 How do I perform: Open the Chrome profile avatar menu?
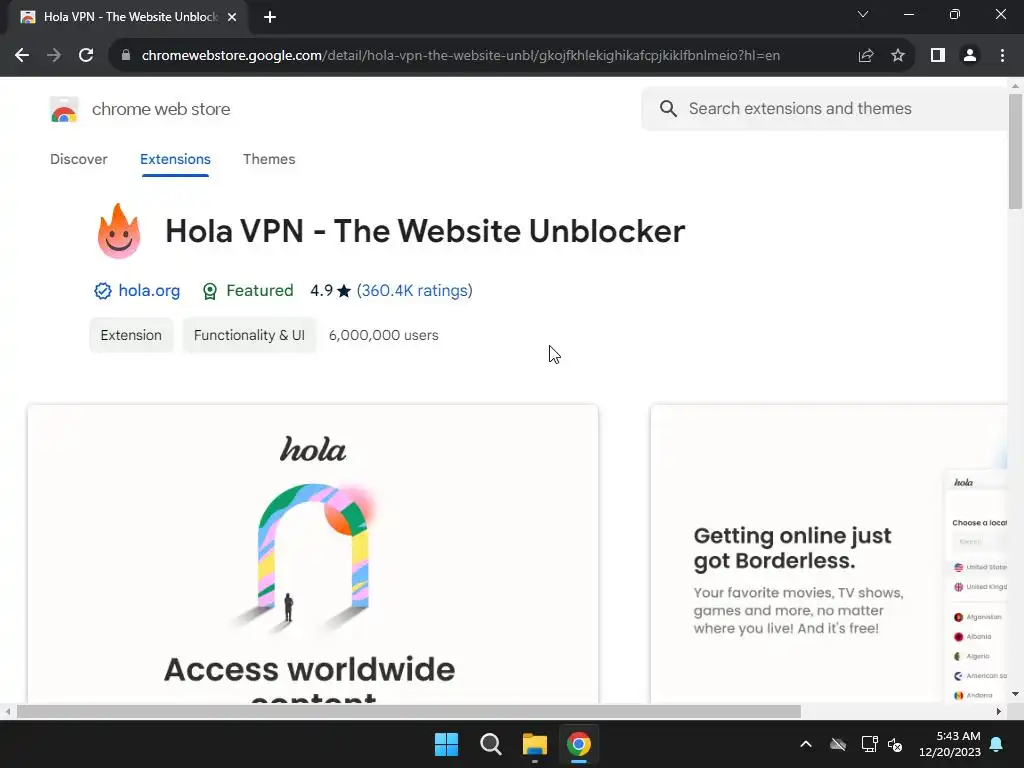(x=970, y=56)
